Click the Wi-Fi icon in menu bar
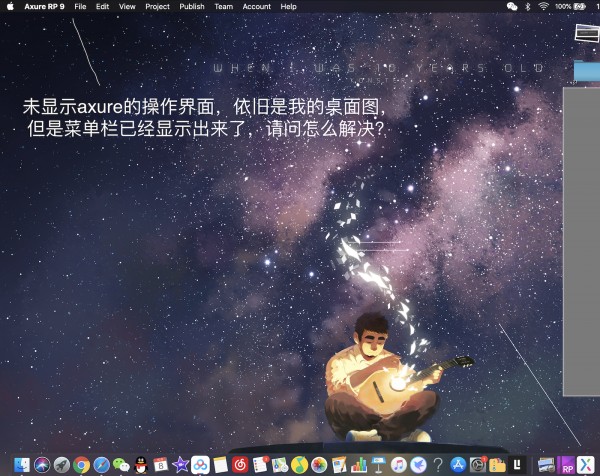Viewport: 600px width, 476px height. 543,7
